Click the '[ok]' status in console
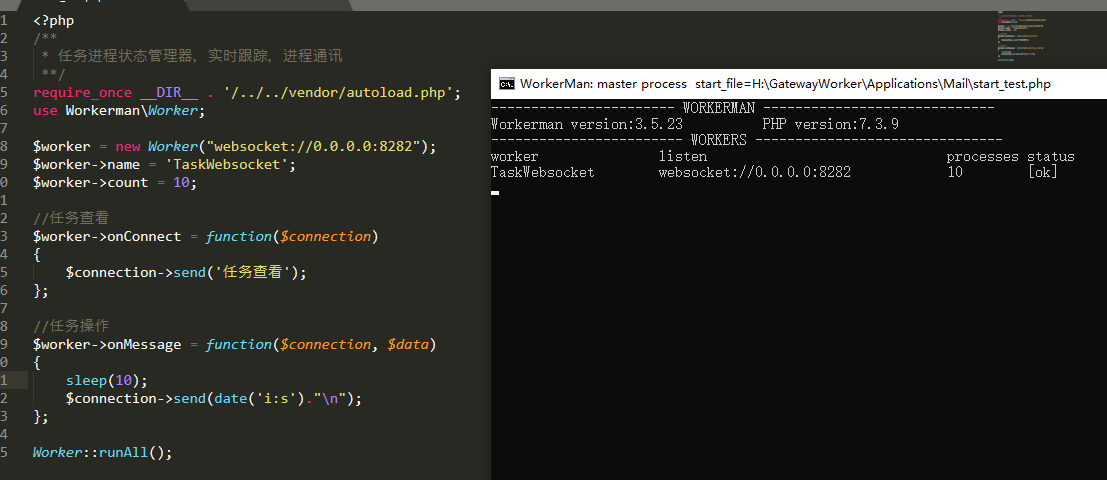The height and width of the screenshot is (480, 1107). coord(1043,172)
